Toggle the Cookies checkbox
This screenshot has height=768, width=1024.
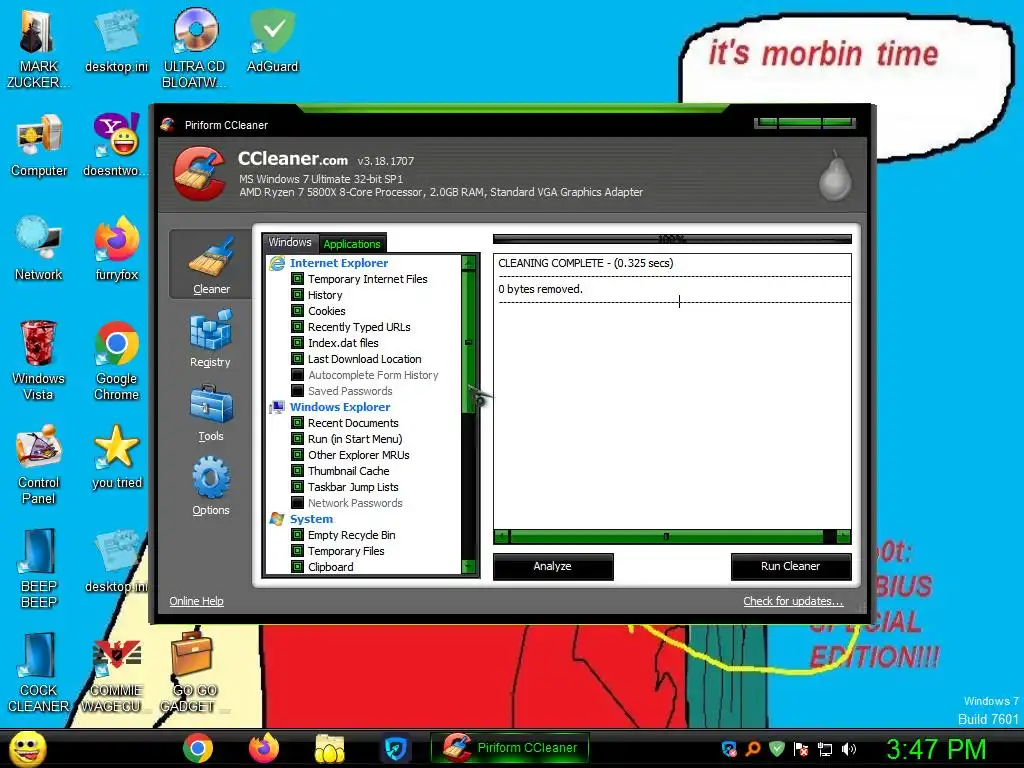[297, 311]
